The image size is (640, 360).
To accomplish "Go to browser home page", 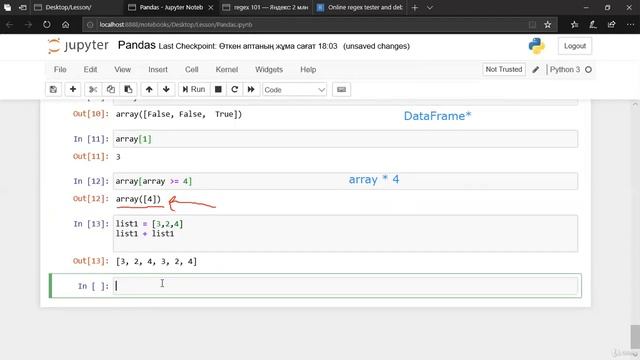I will pos(65,24).
